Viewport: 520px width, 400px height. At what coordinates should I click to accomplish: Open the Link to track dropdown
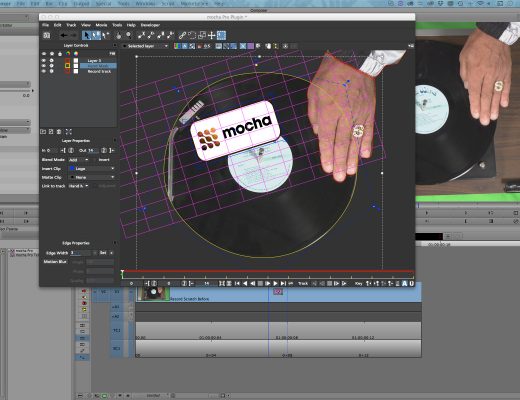[x=78, y=186]
